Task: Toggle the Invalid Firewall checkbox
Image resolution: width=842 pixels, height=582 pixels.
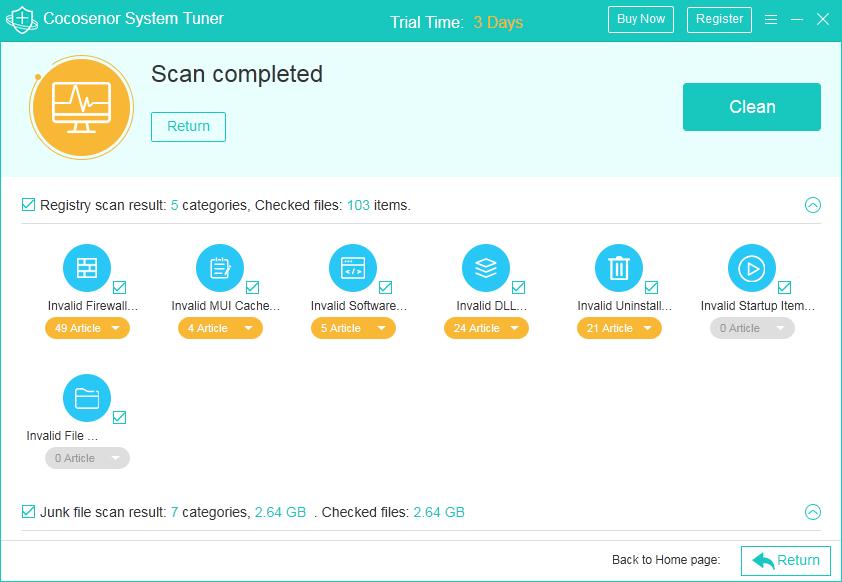Action: coord(120,287)
